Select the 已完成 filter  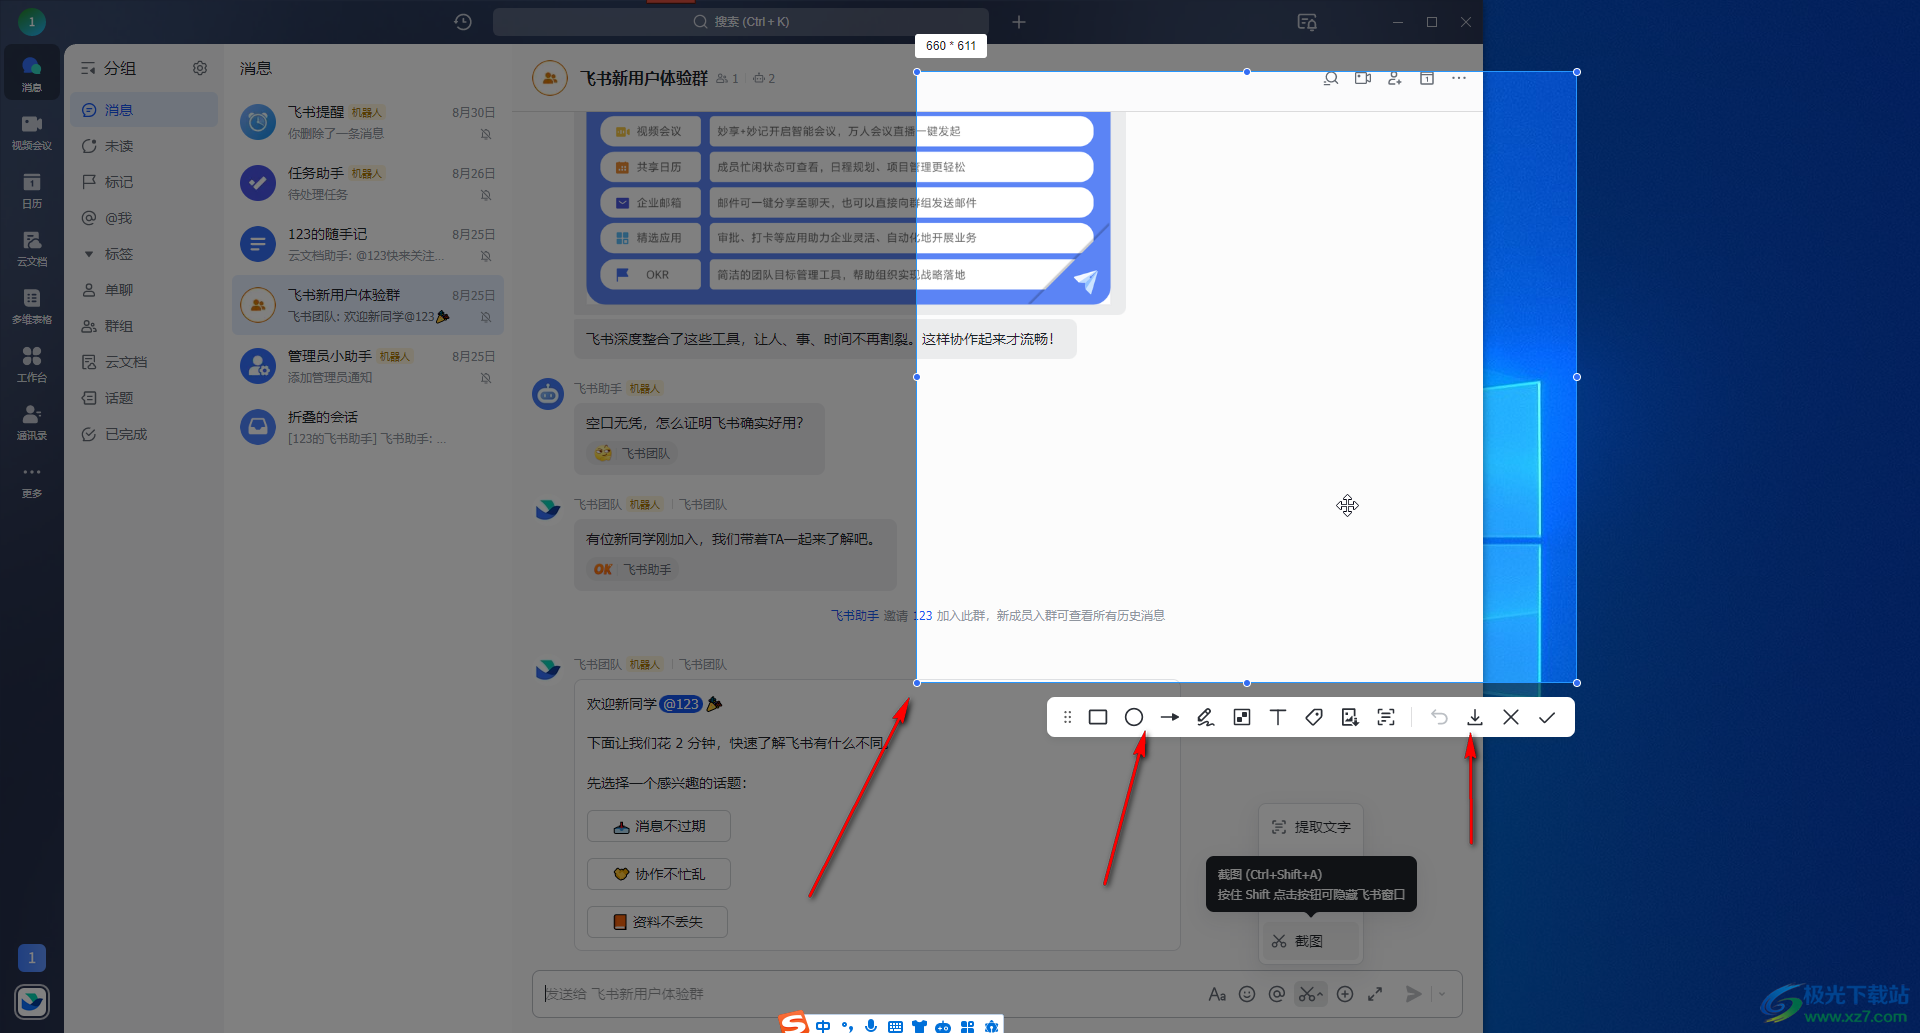144,434
